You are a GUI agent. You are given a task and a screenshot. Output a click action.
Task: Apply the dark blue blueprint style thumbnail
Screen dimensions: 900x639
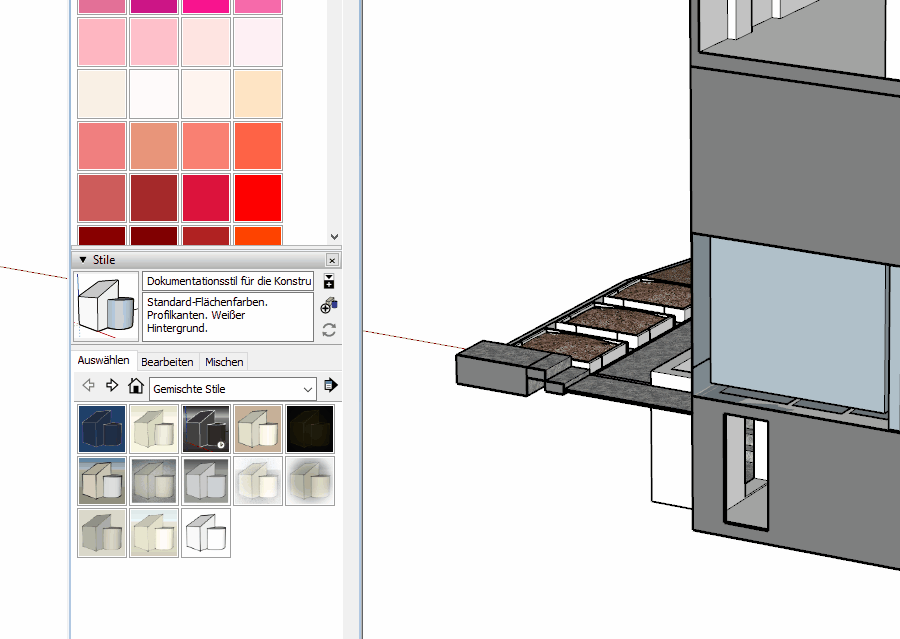[x=103, y=429]
